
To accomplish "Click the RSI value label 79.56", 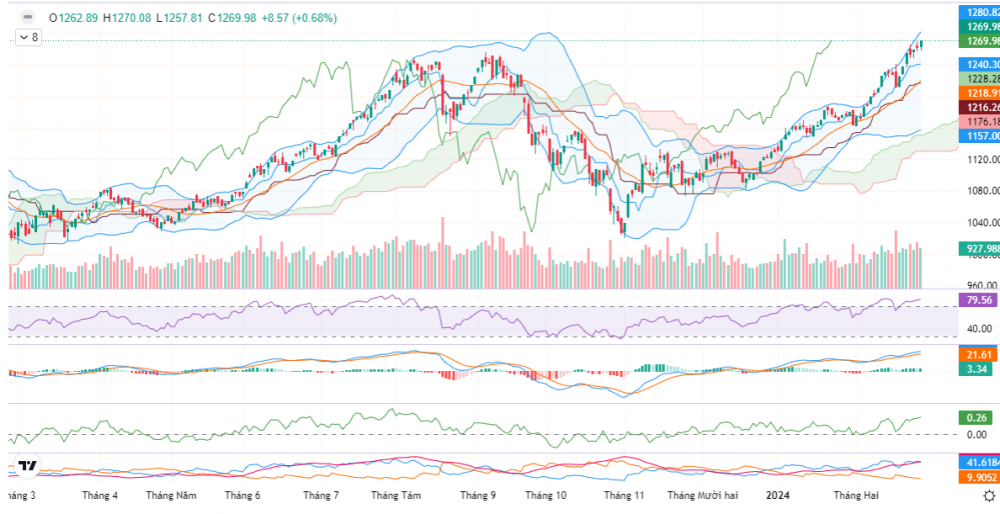I will coord(976,300).
